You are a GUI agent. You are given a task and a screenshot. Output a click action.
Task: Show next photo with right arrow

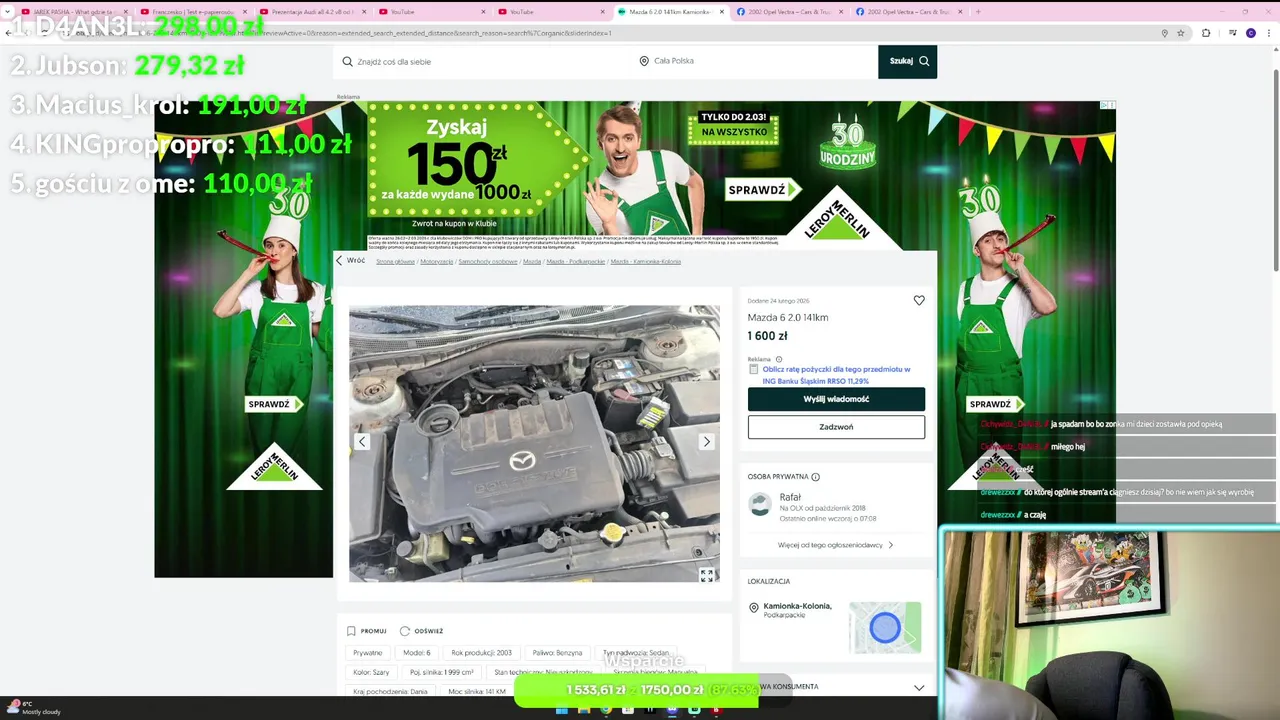coord(707,441)
